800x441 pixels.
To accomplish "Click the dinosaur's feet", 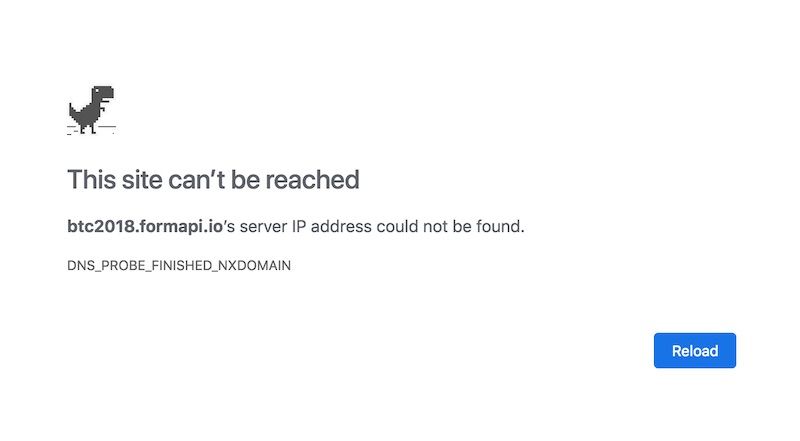I will click(x=88, y=129).
